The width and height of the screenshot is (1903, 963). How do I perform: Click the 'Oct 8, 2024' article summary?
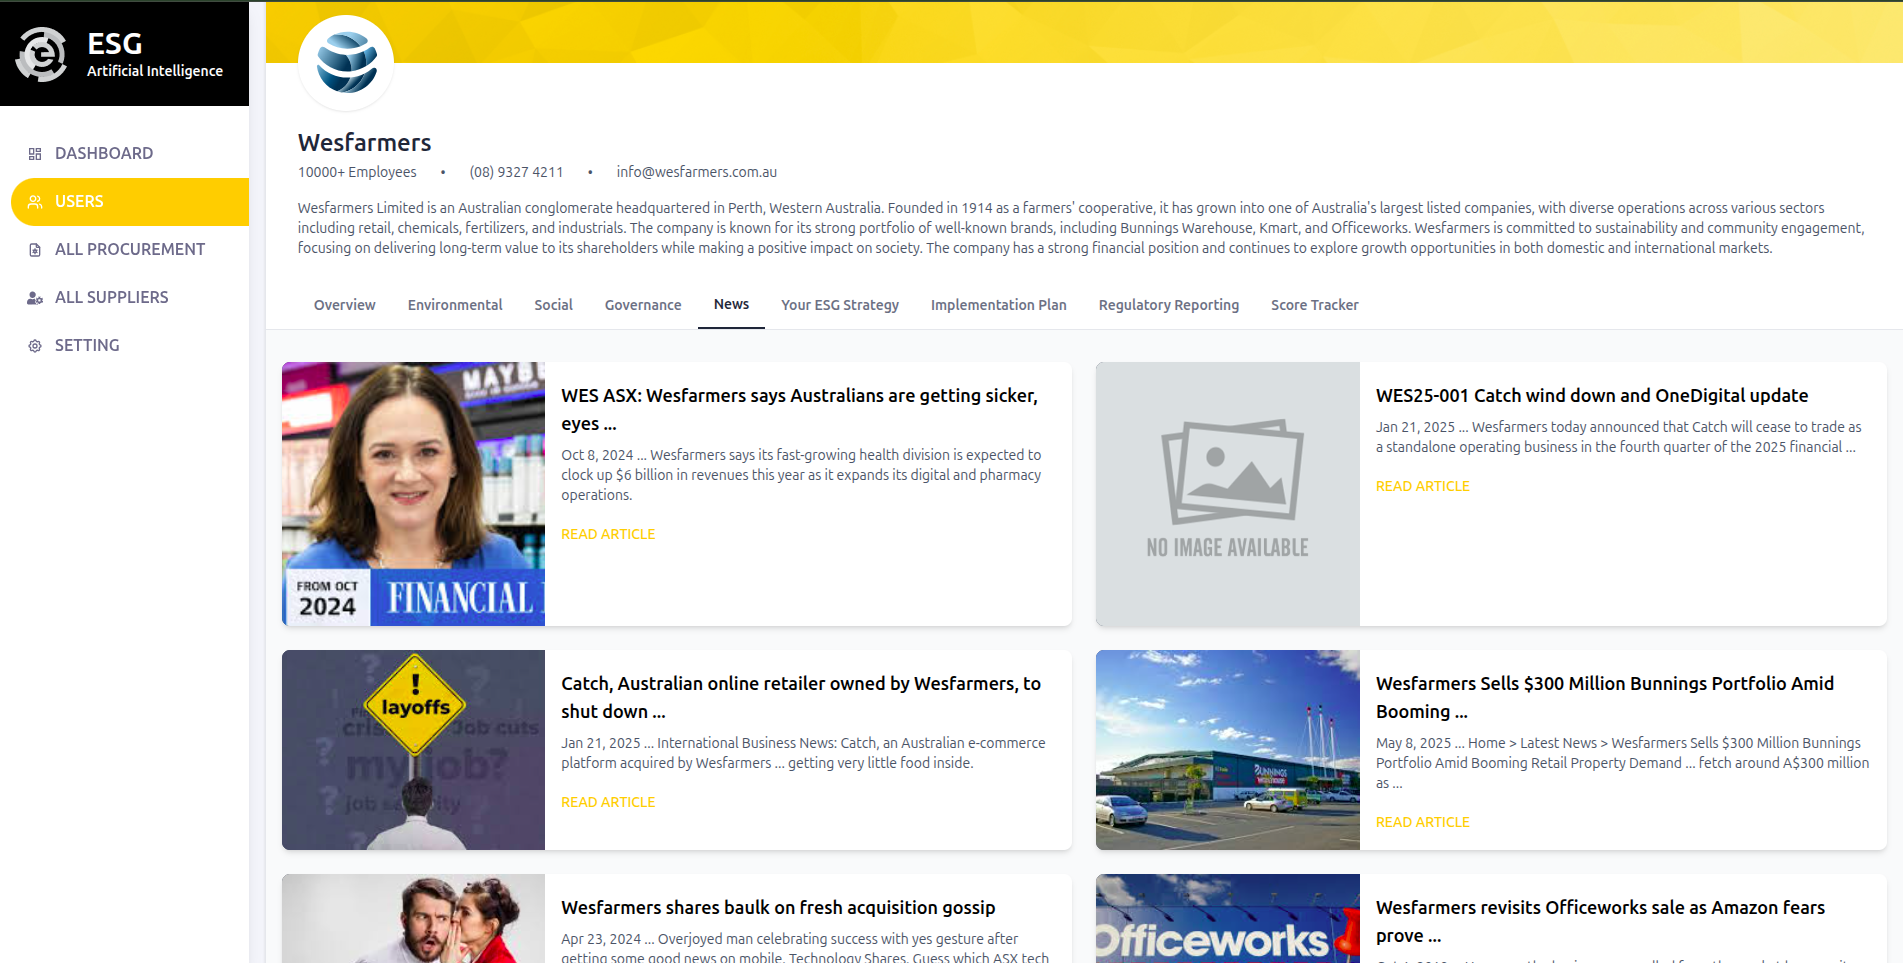click(801, 475)
